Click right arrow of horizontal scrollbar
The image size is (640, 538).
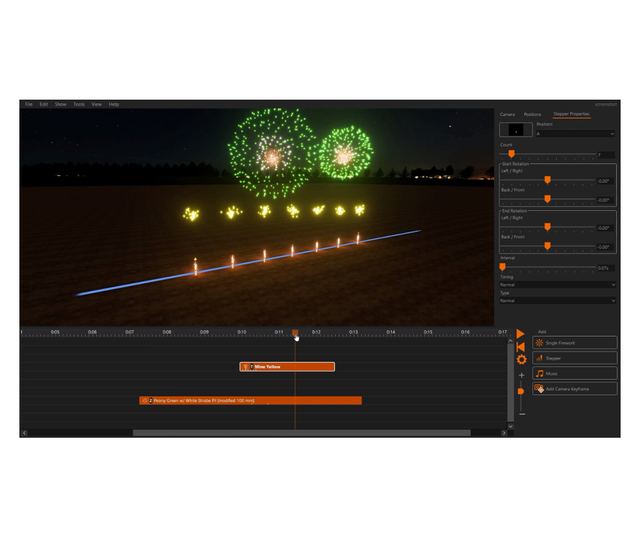pos(504,433)
